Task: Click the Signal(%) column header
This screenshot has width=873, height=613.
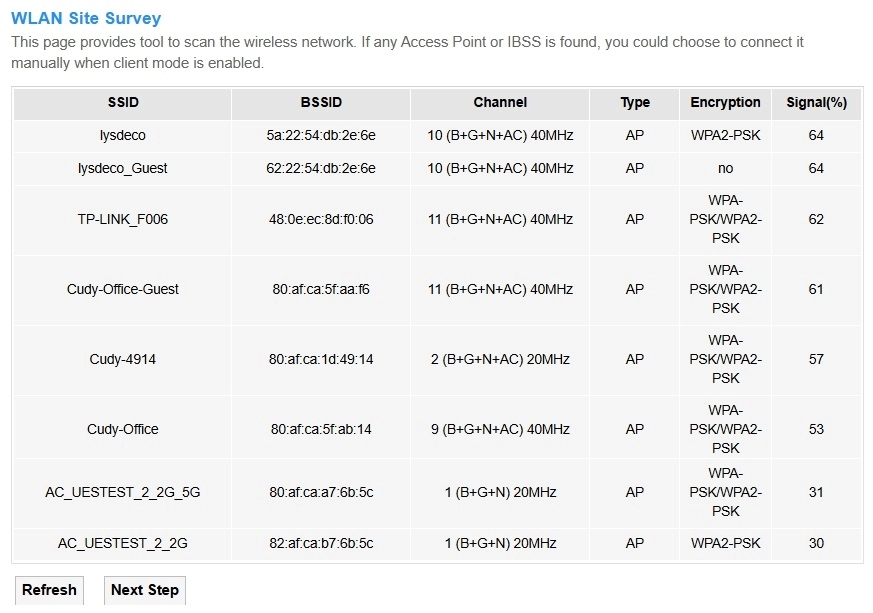Action: [x=816, y=102]
